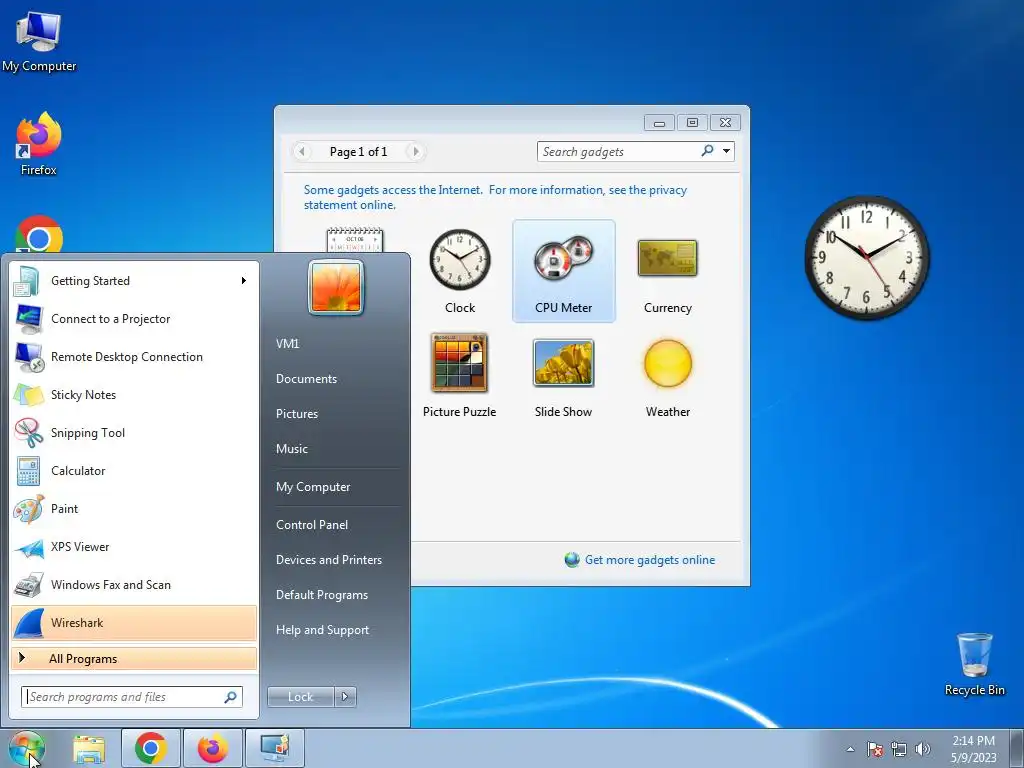
Task: Open Music from the Start menu
Action: pyautogui.click(x=291, y=449)
